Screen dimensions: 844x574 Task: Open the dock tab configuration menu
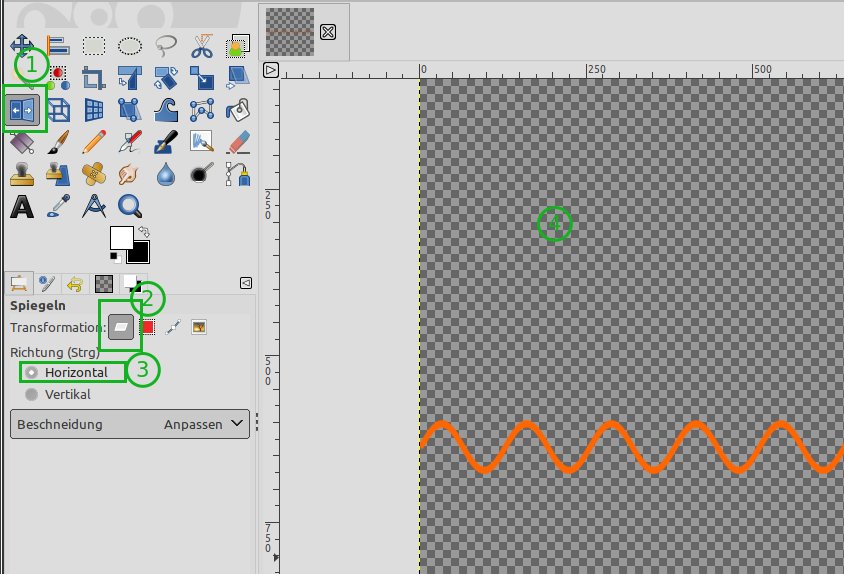tap(246, 283)
